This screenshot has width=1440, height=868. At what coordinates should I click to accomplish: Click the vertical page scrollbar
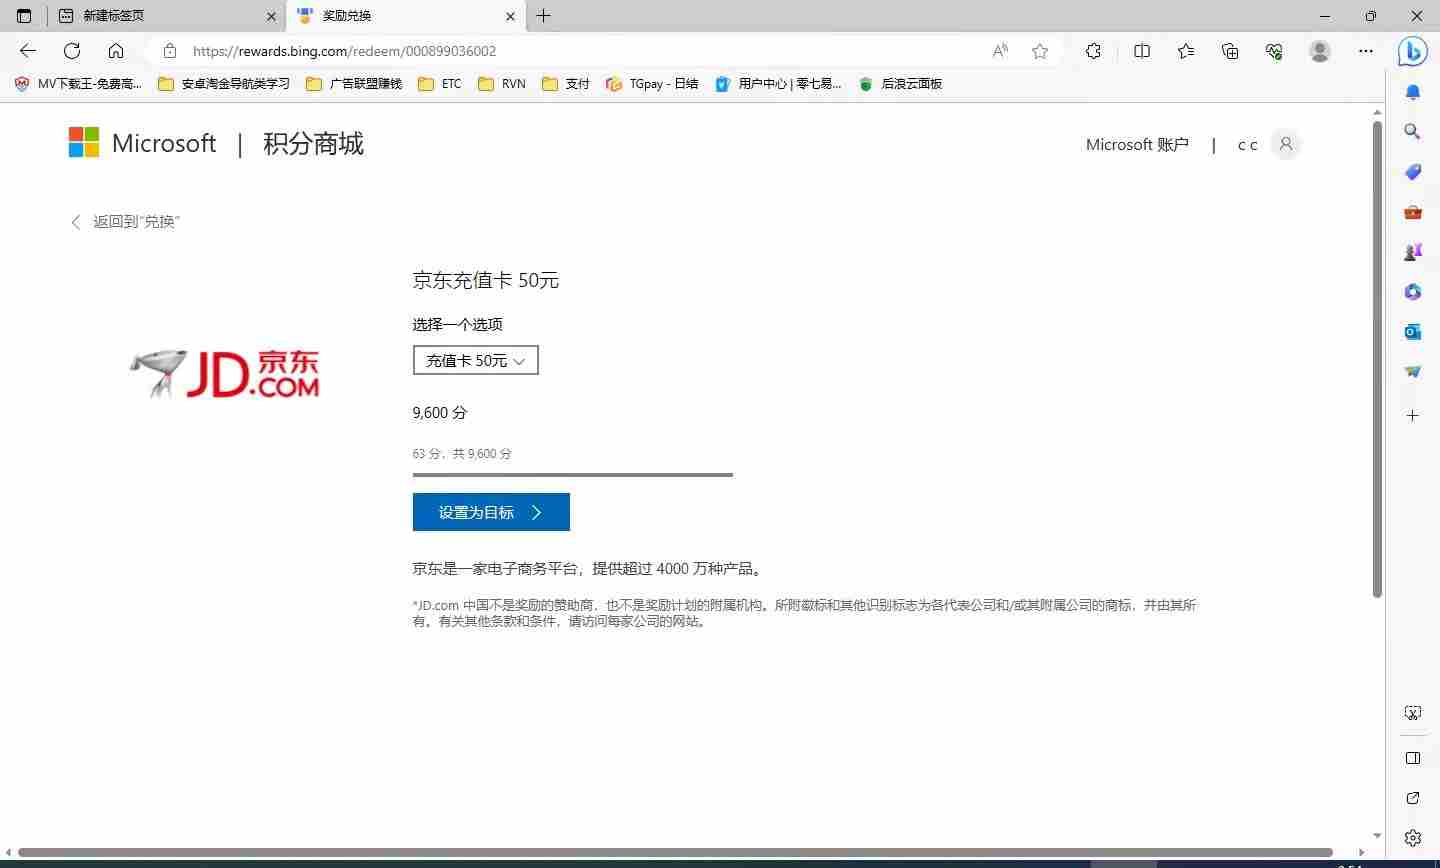click(x=1377, y=360)
